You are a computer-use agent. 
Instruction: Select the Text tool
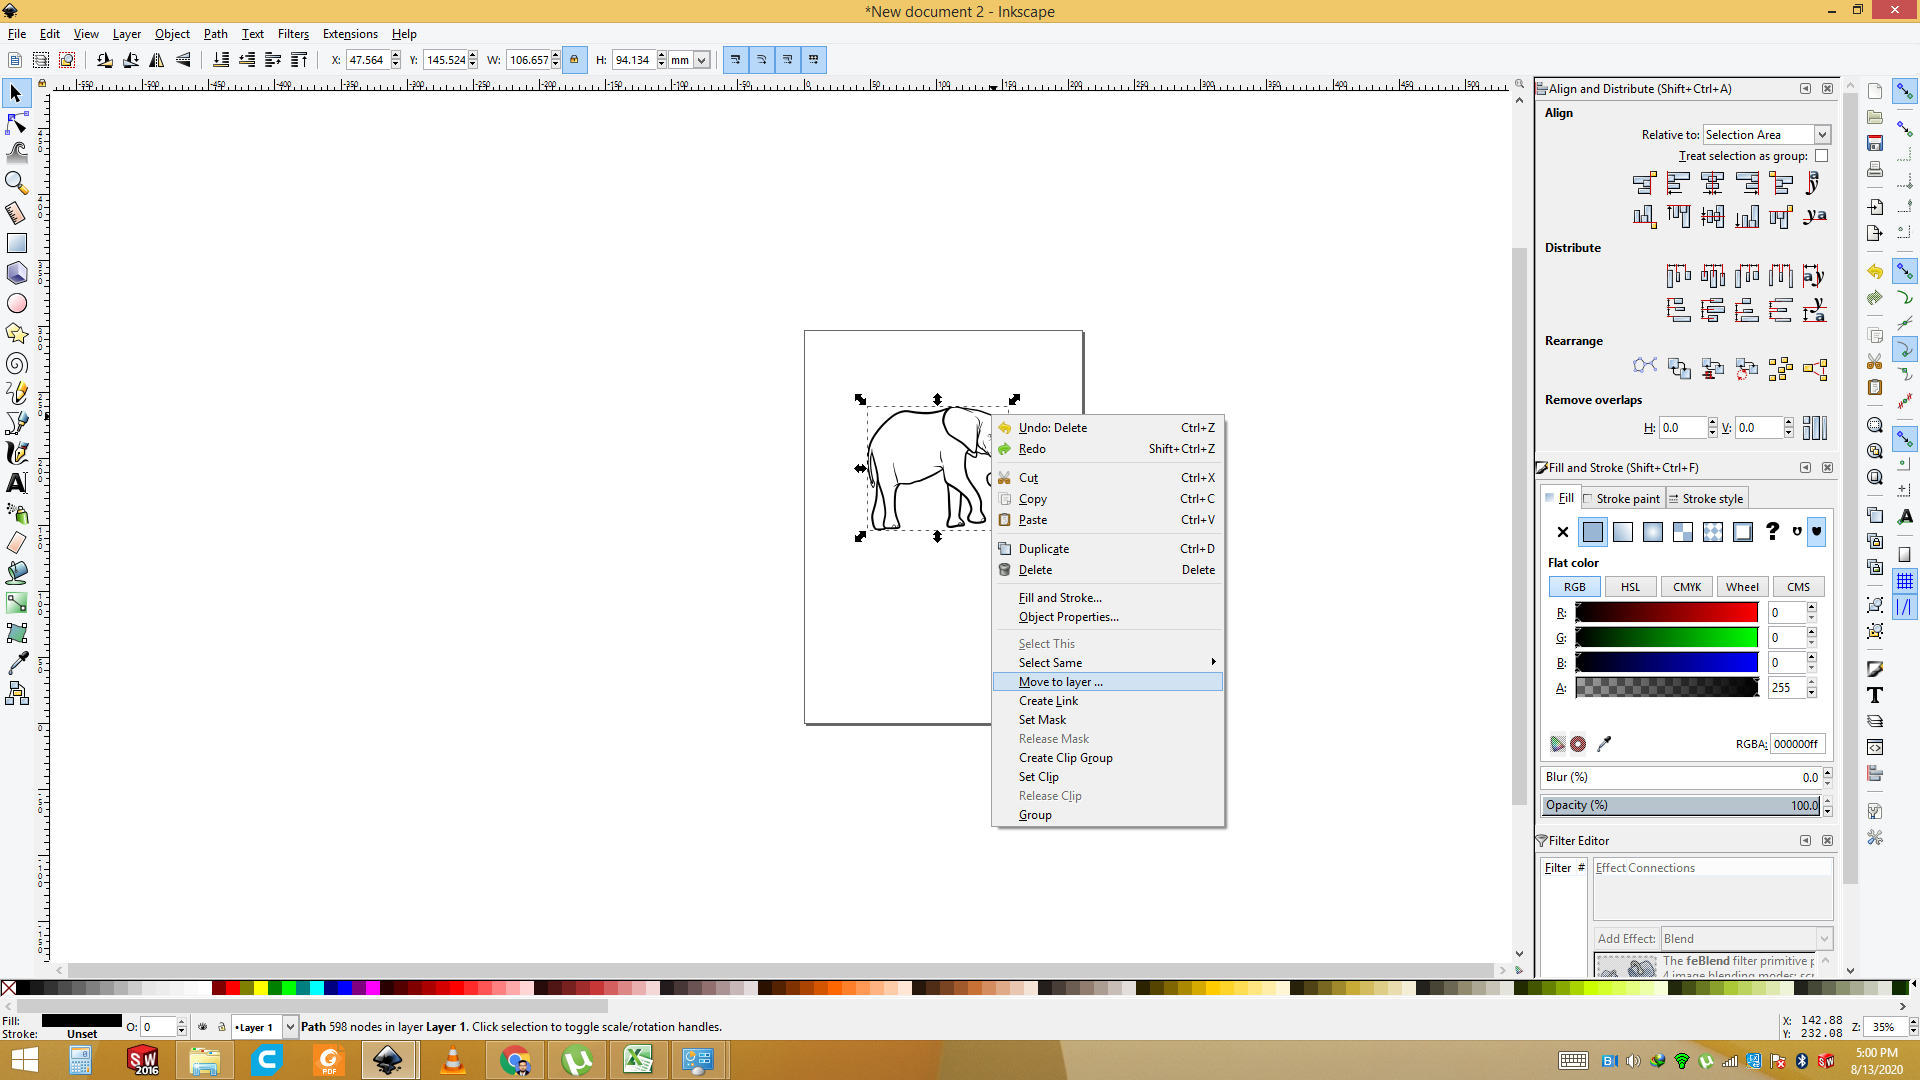17,483
